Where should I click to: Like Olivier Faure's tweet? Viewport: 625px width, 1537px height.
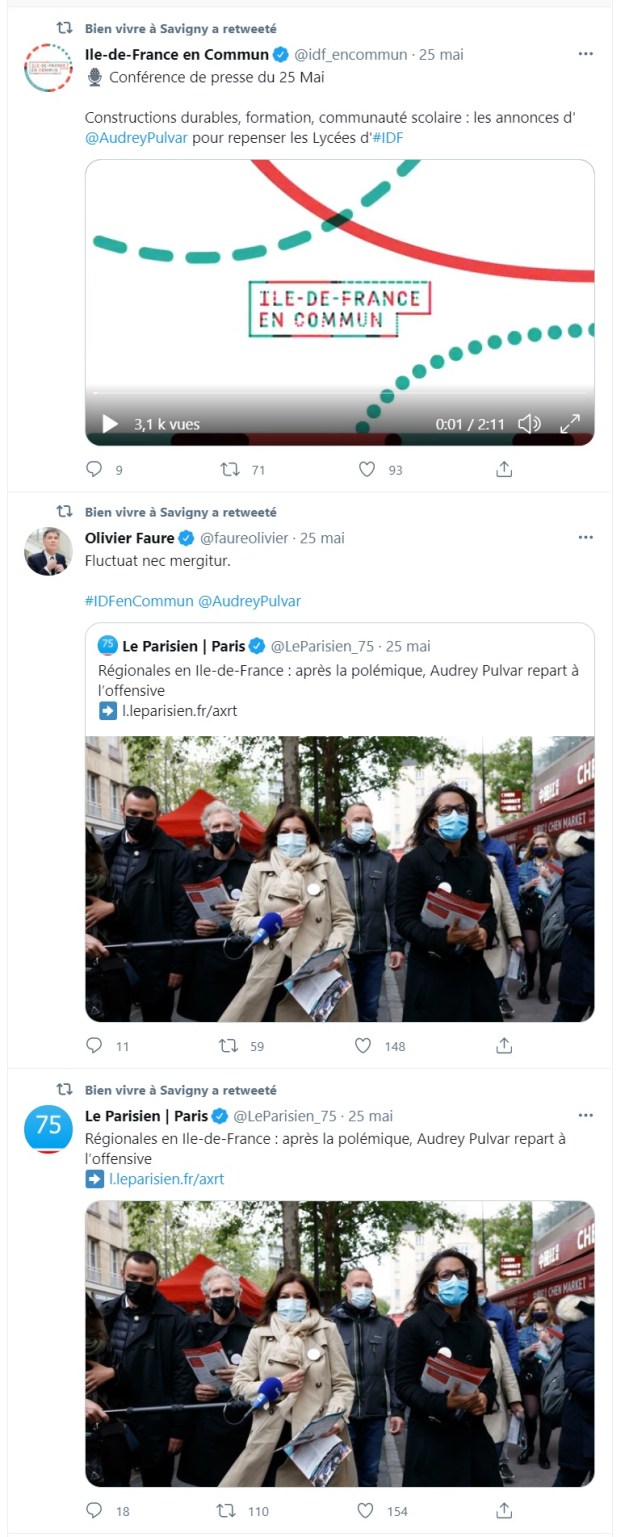coord(364,1046)
